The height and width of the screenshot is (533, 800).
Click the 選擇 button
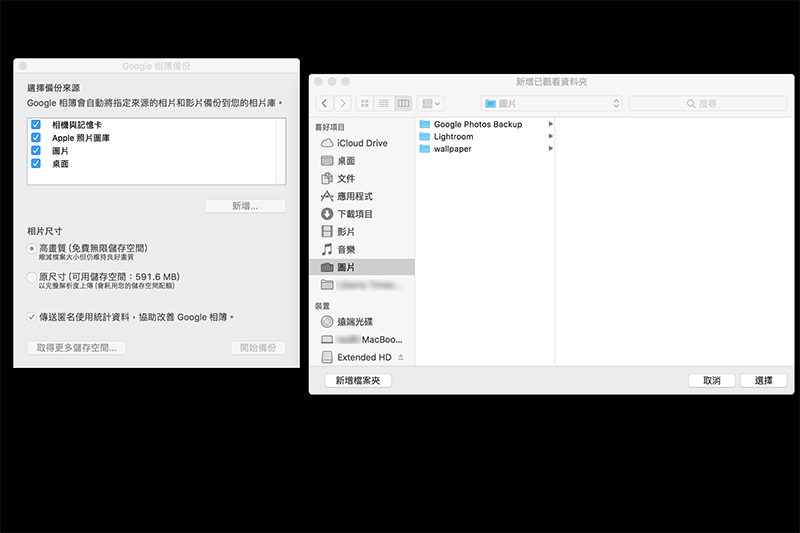coord(764,380)
